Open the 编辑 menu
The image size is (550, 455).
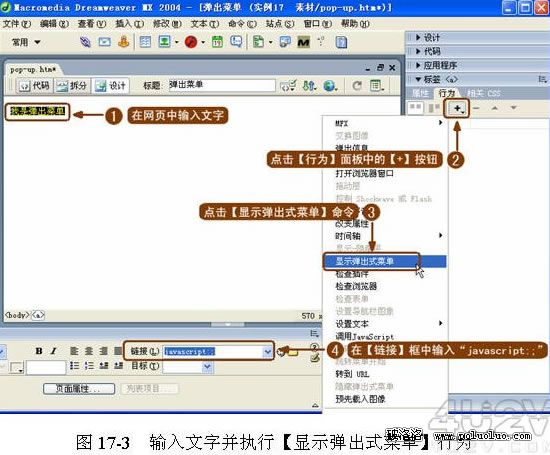tap(54, 24)
